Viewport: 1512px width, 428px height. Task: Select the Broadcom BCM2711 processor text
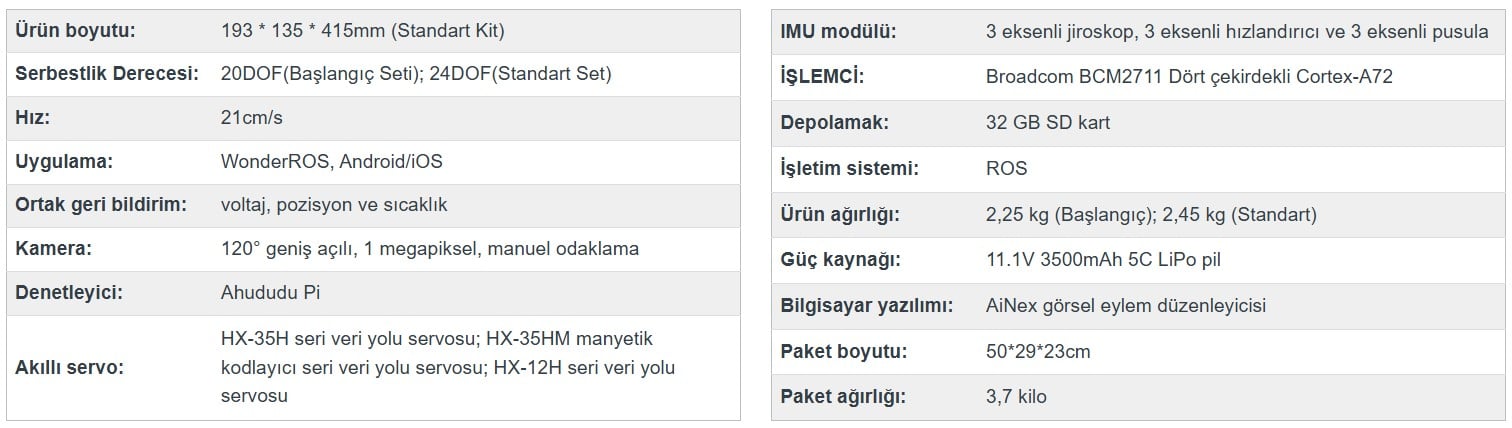[1189, 77]
